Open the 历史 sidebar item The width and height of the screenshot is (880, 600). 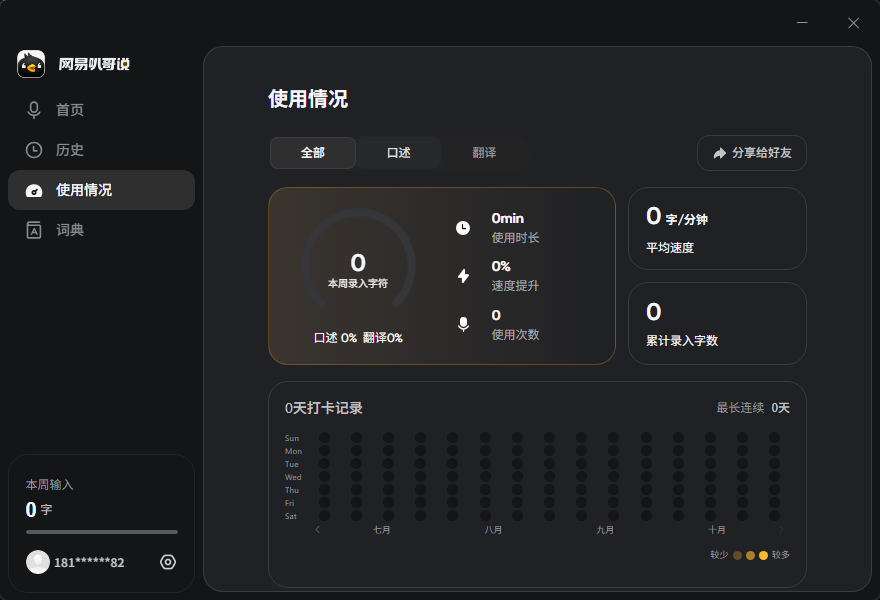pos(102,150)
